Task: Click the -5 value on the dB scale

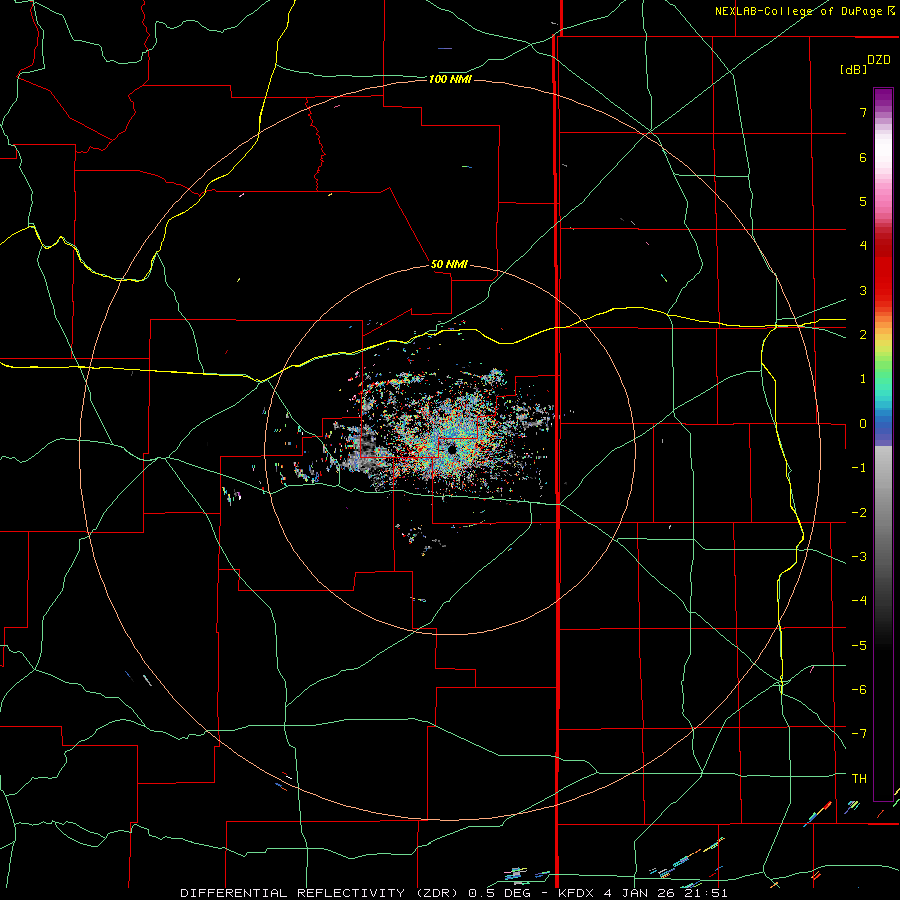Action: click(x=859, y=646)
